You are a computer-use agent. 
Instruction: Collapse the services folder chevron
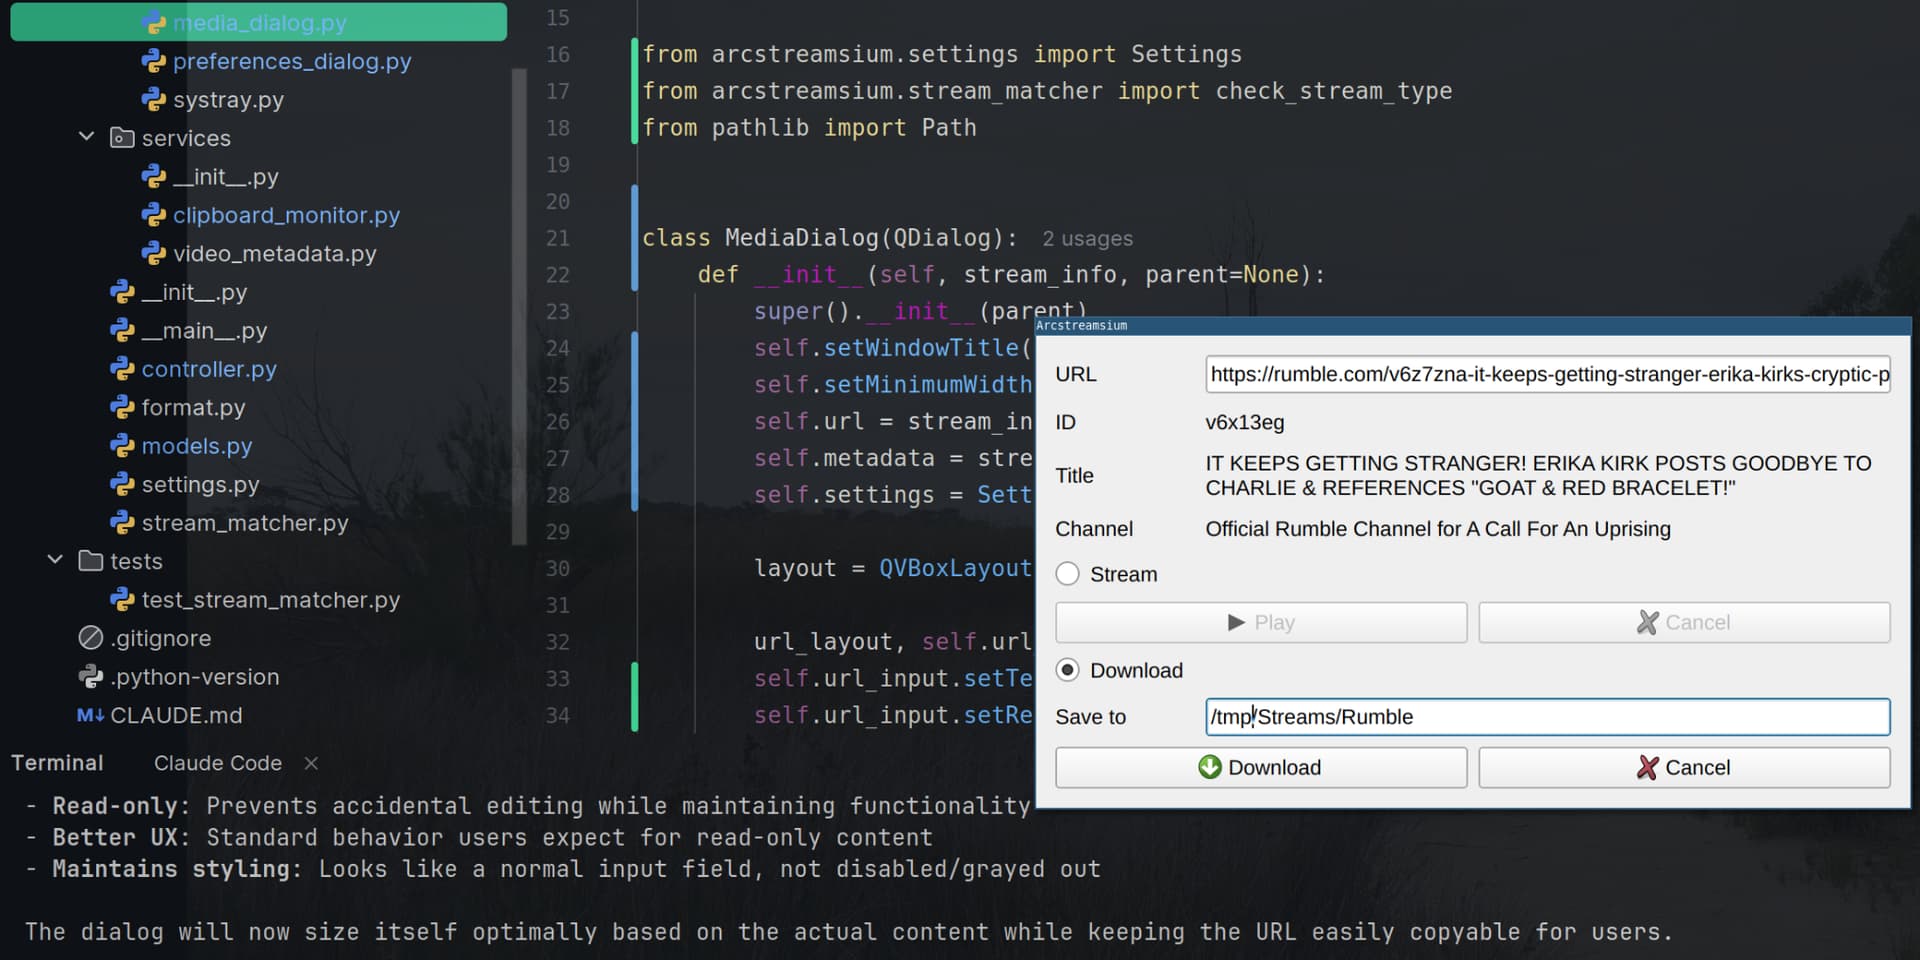tap(87, 137)
